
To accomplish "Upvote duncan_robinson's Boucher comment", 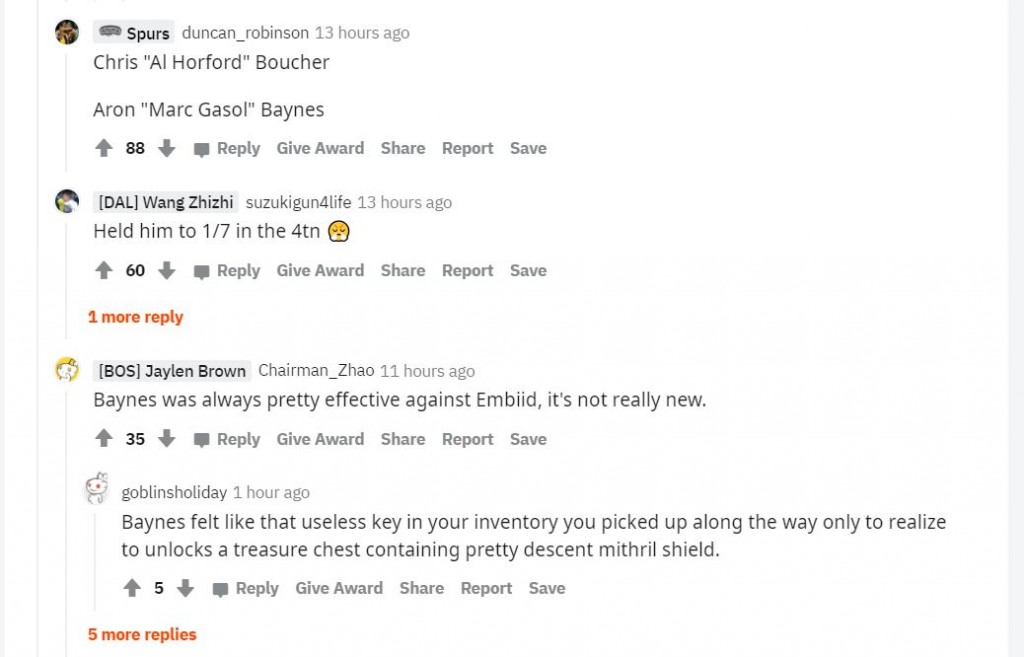I will [x=103, y=149].
